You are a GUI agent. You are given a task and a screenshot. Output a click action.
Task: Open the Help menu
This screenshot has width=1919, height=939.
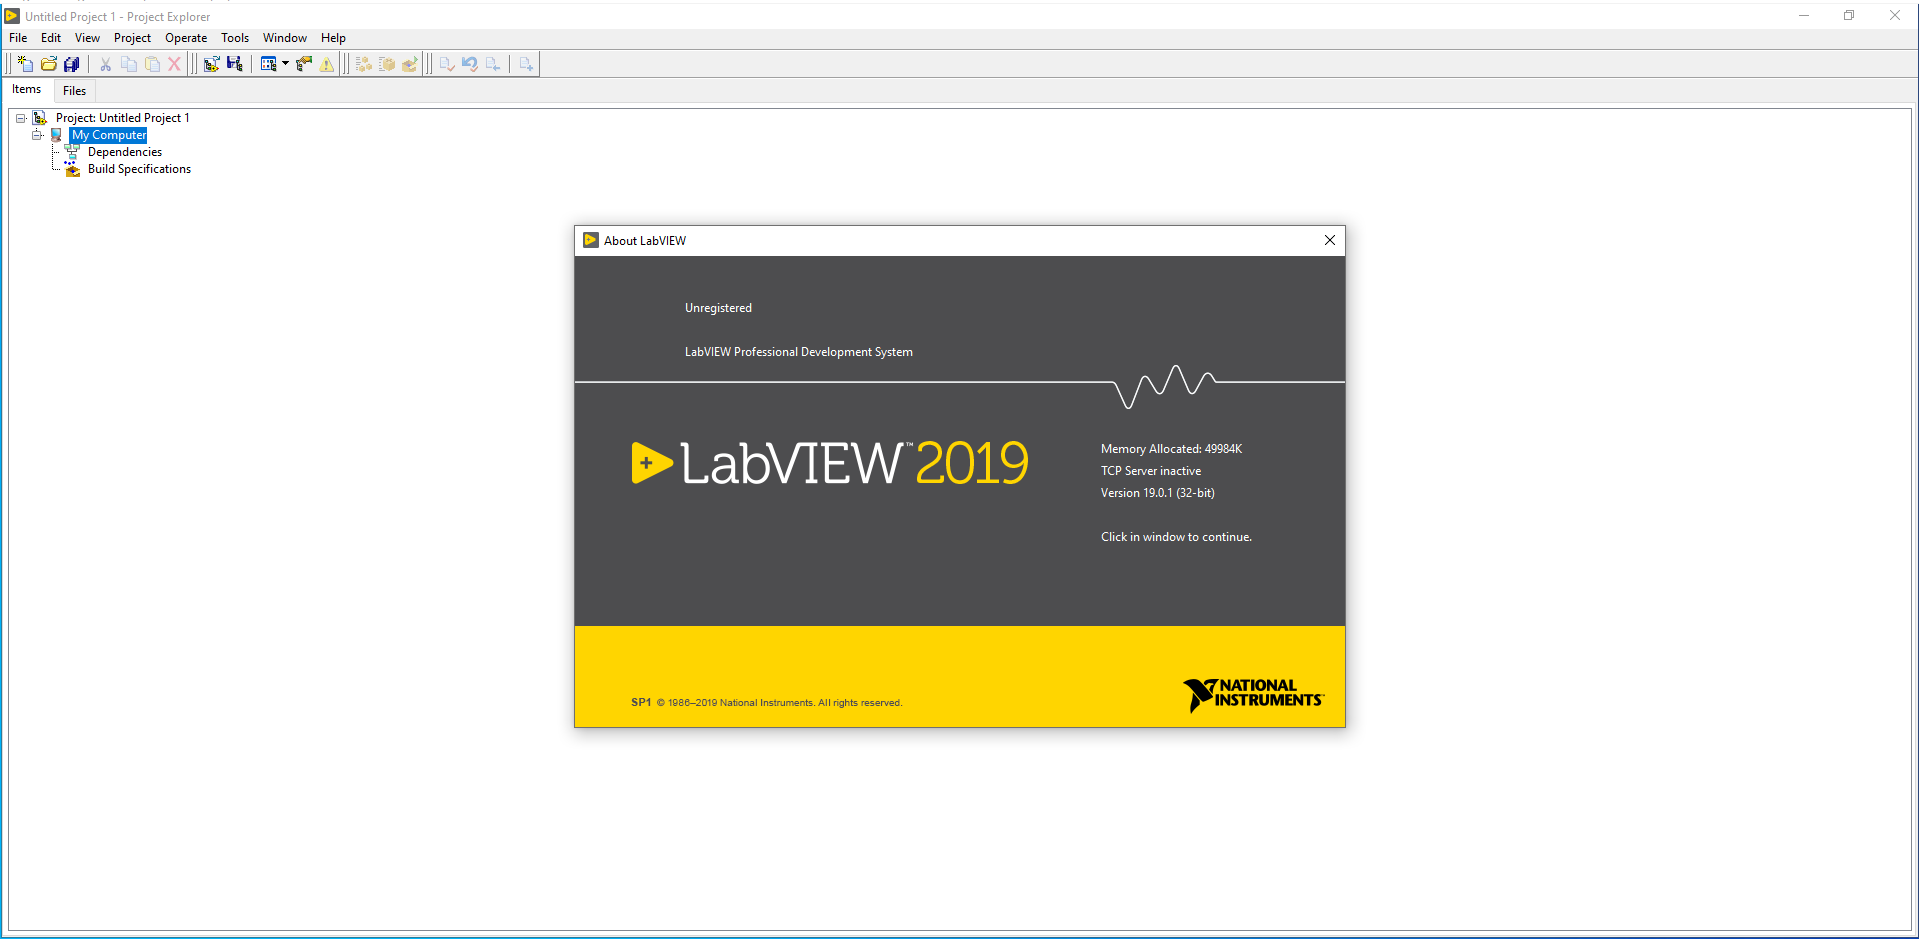333,38
